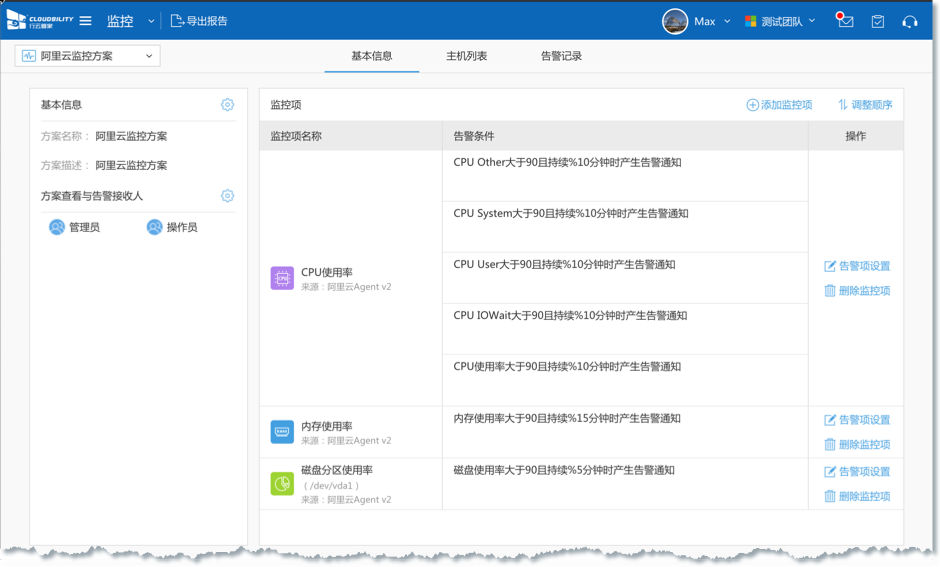Open the task checklist icon
Viewport: 940px width, 567px height.
[x=877, y=21]
